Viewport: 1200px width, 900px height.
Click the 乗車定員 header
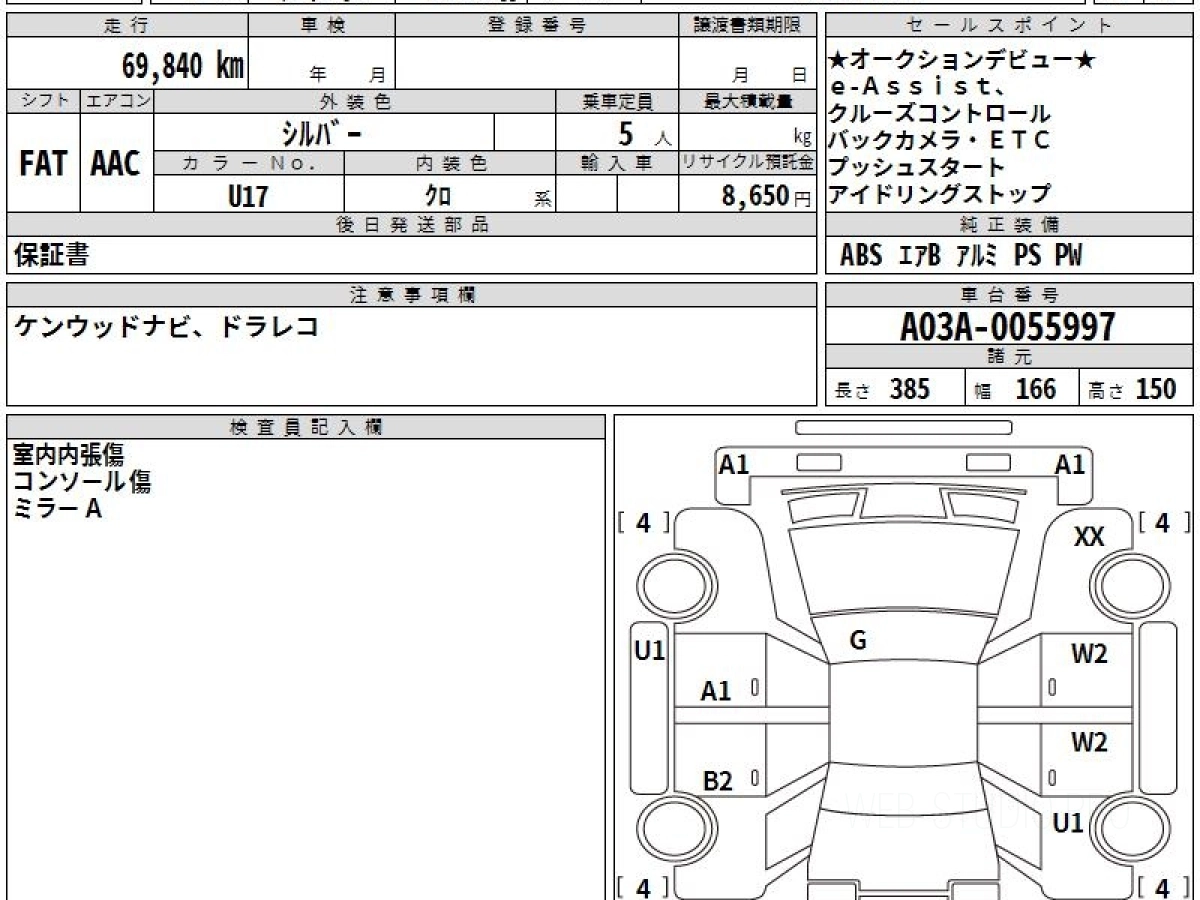pyautogui.click(x=617, y=101)
